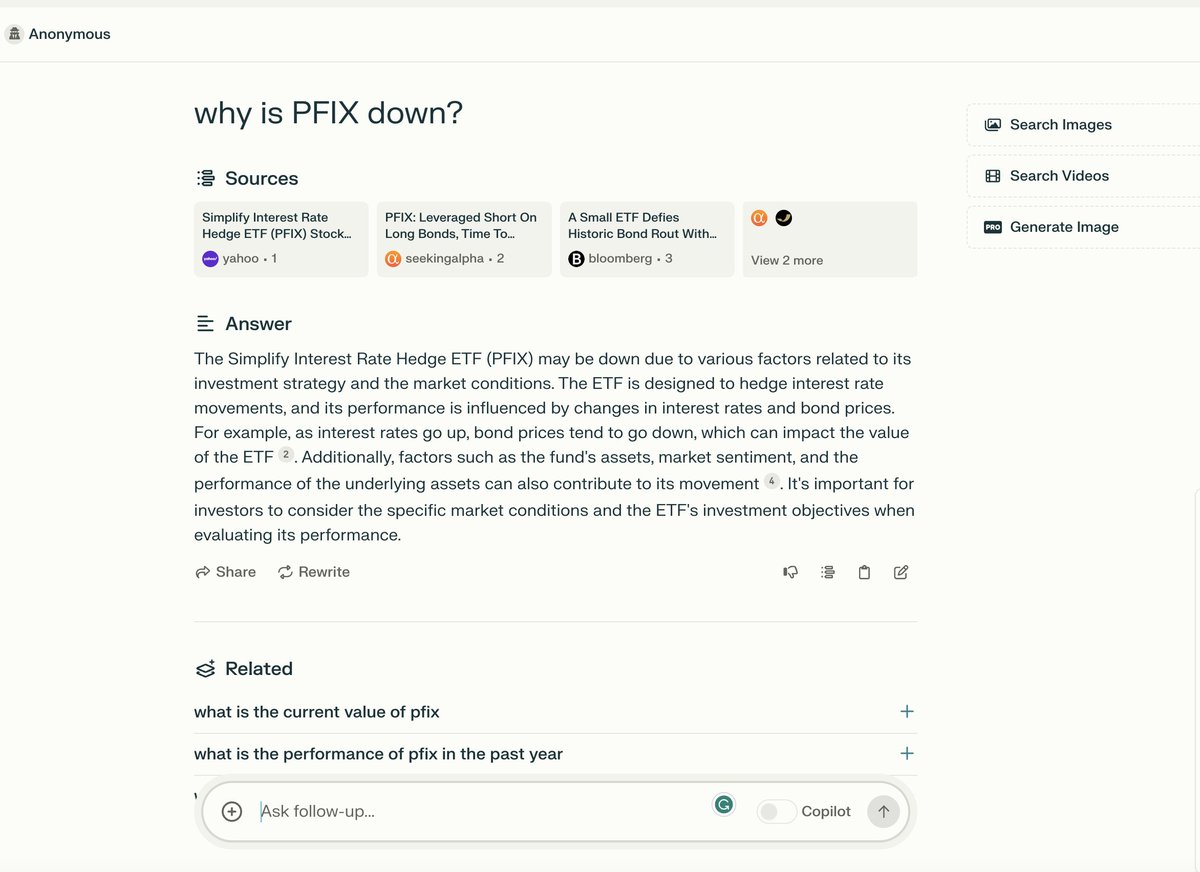Copy answer with clipboard icon

864,572
